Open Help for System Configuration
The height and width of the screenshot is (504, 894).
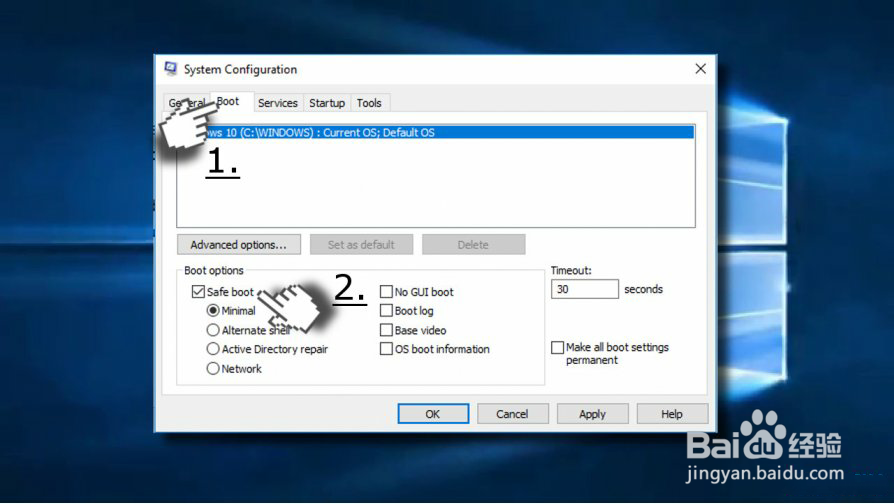[x=672, y=414]
